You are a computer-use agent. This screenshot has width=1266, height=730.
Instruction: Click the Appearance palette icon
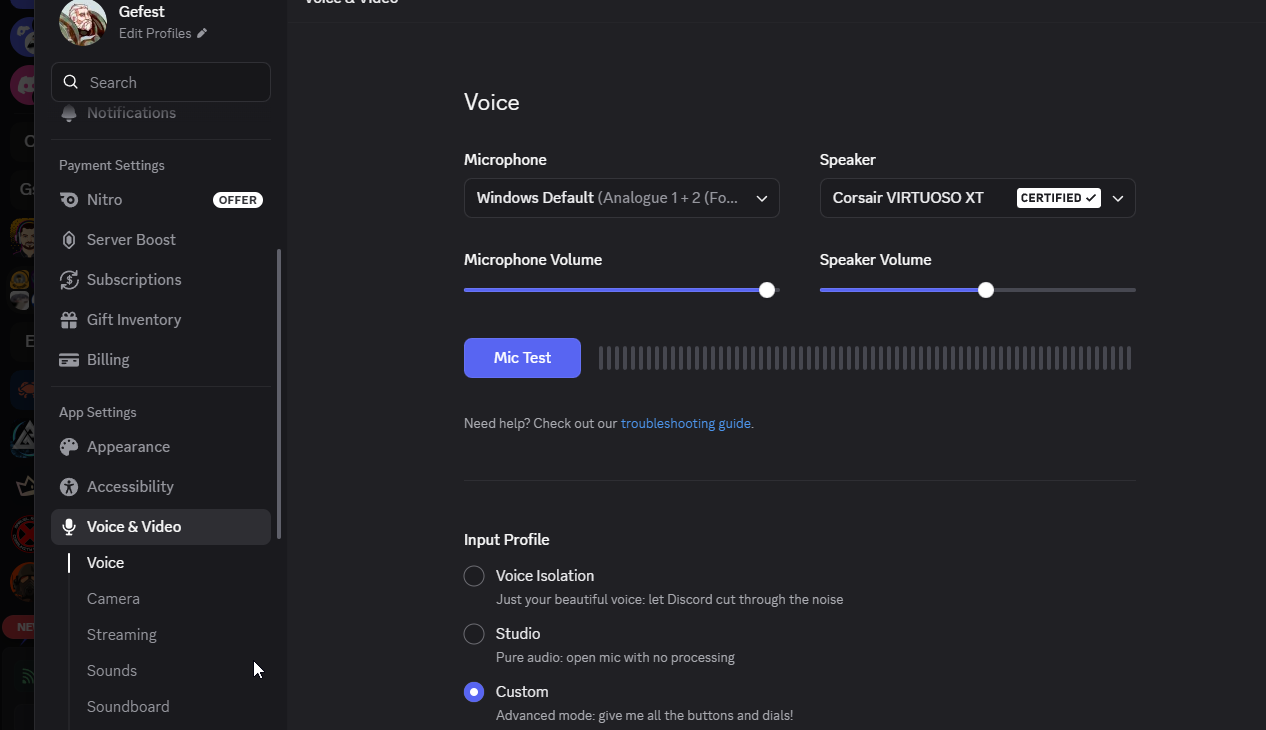[x=69, y=447]
